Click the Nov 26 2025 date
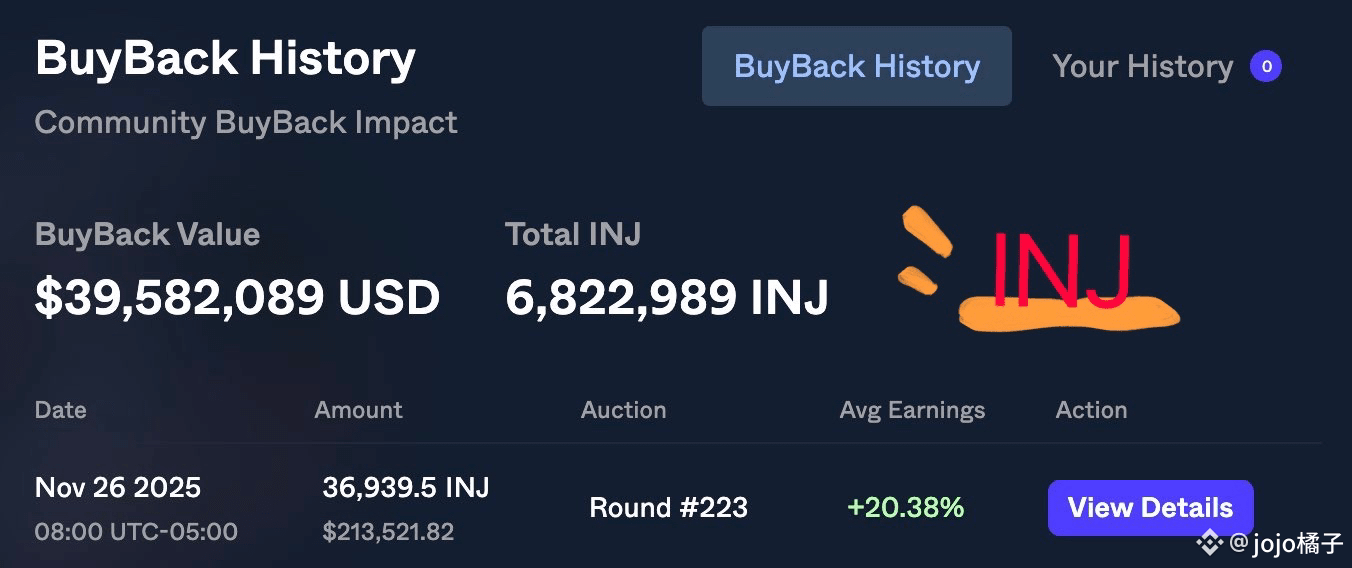 point(118,488)
